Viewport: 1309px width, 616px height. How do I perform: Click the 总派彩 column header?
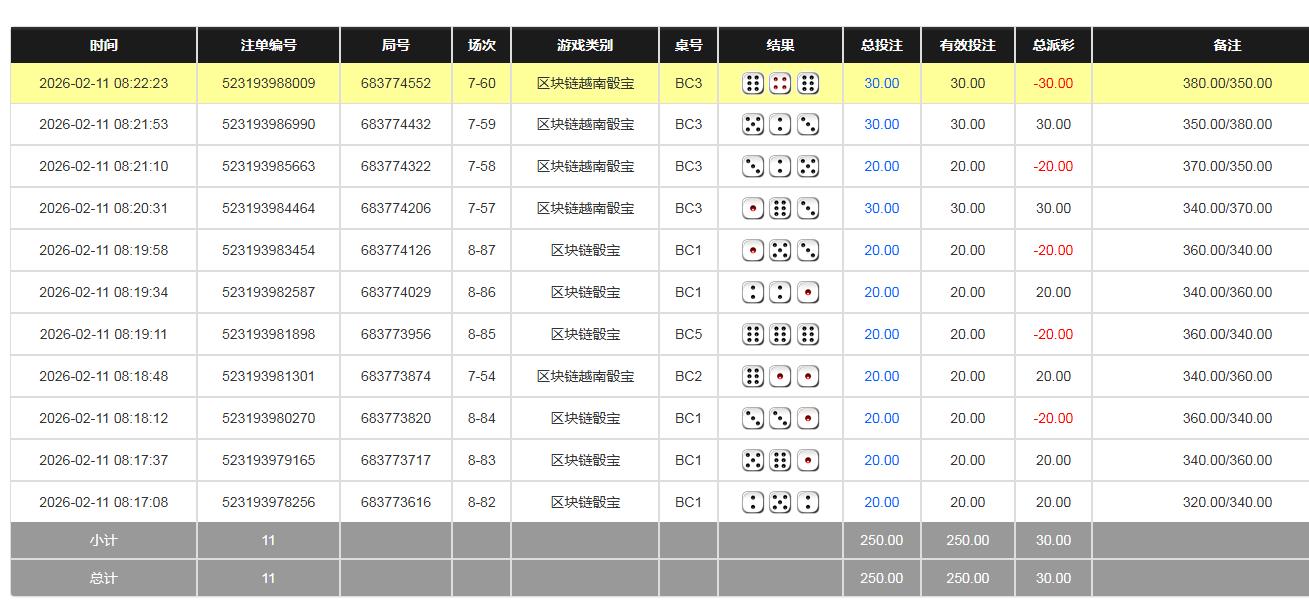point(1053,44)
